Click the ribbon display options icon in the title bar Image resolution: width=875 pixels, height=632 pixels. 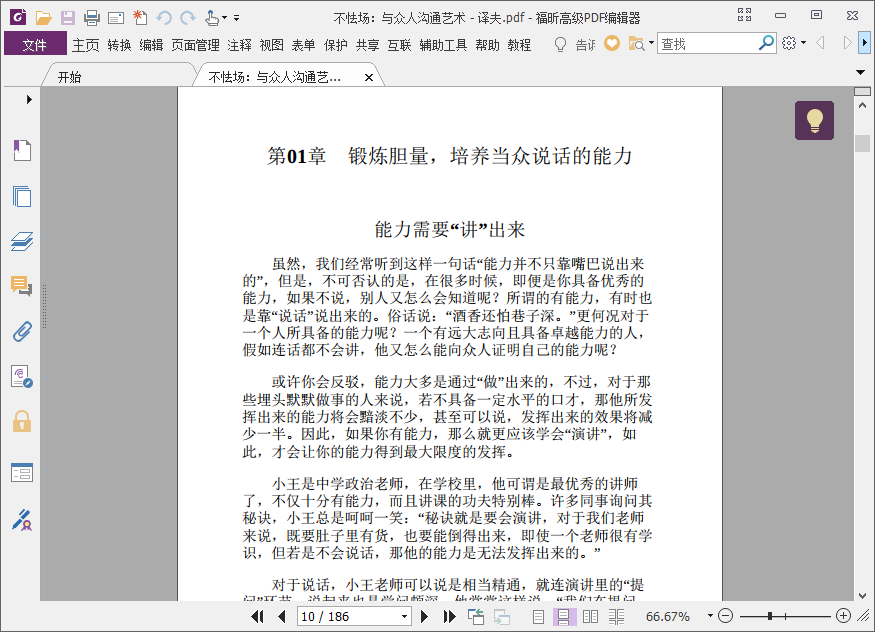pos(744,15)
